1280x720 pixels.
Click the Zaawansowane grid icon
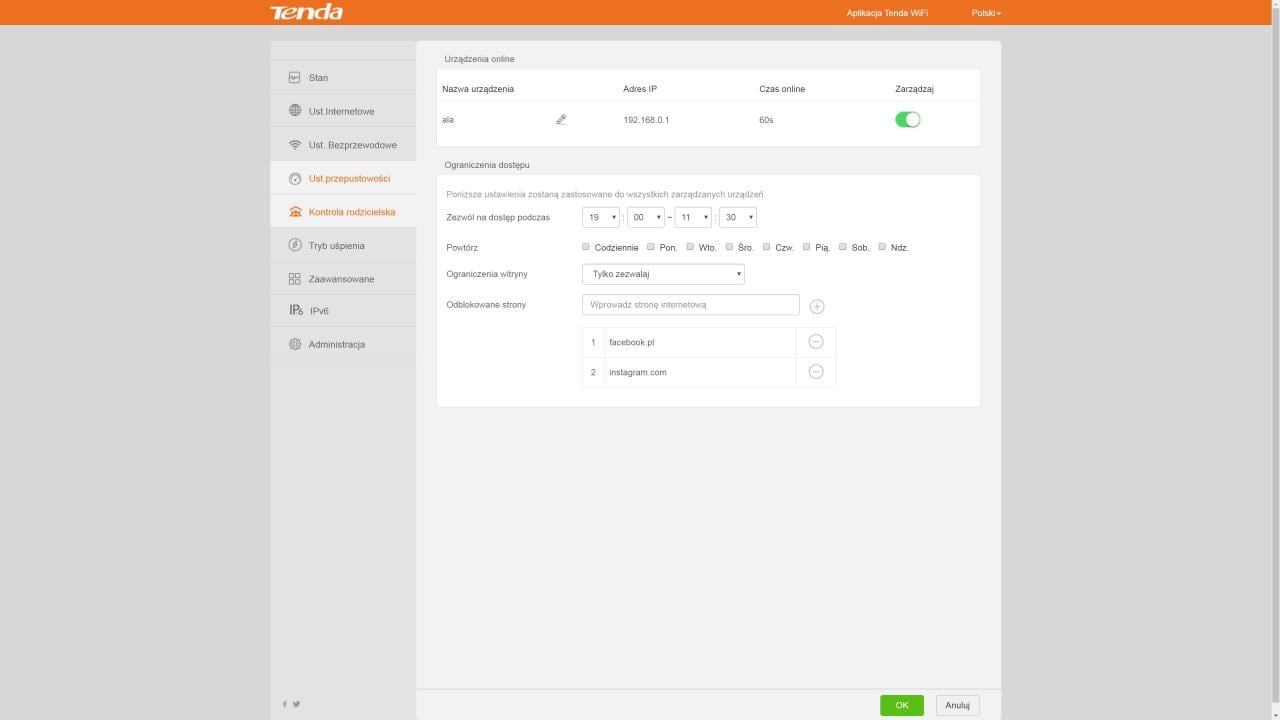[x=294, y=279]
